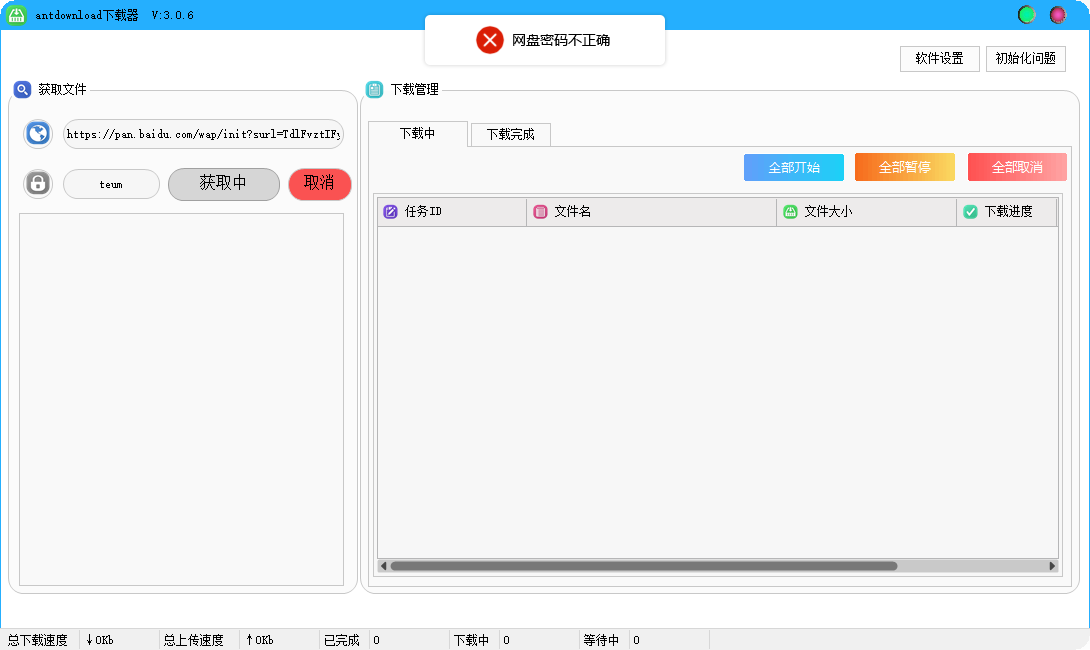The image size is (1090, 650).
Task: Click the up arrow upload speed indicator
Action: 250,640
